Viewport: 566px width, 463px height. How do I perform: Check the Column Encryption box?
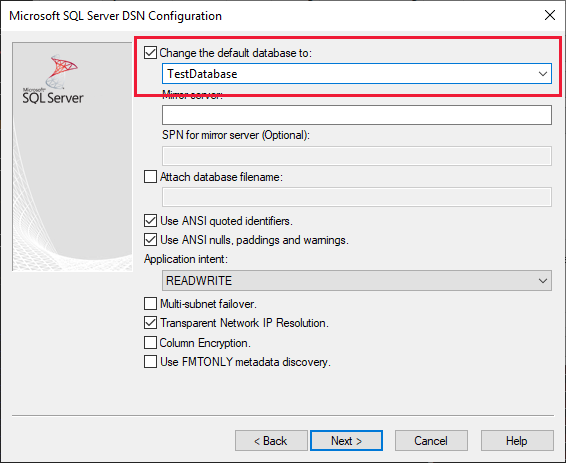tap(150, 342)
